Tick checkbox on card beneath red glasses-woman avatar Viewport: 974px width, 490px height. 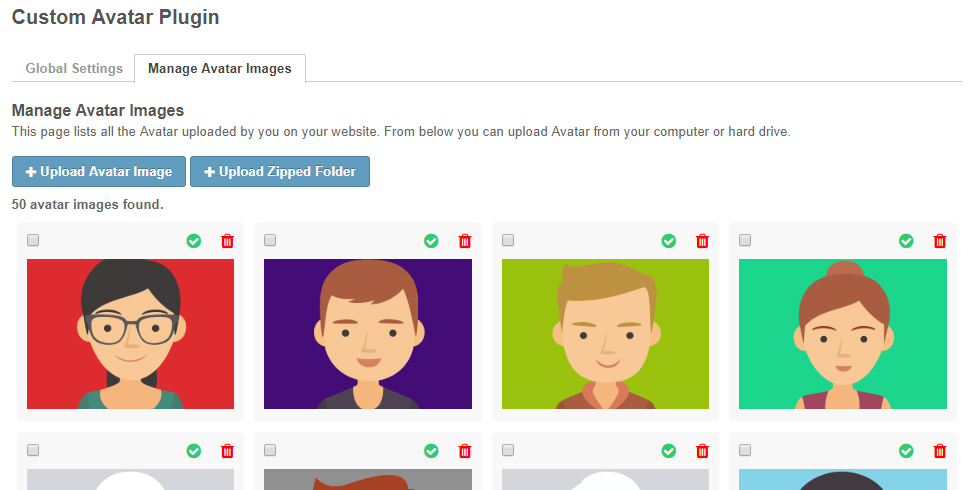point(33,450)
